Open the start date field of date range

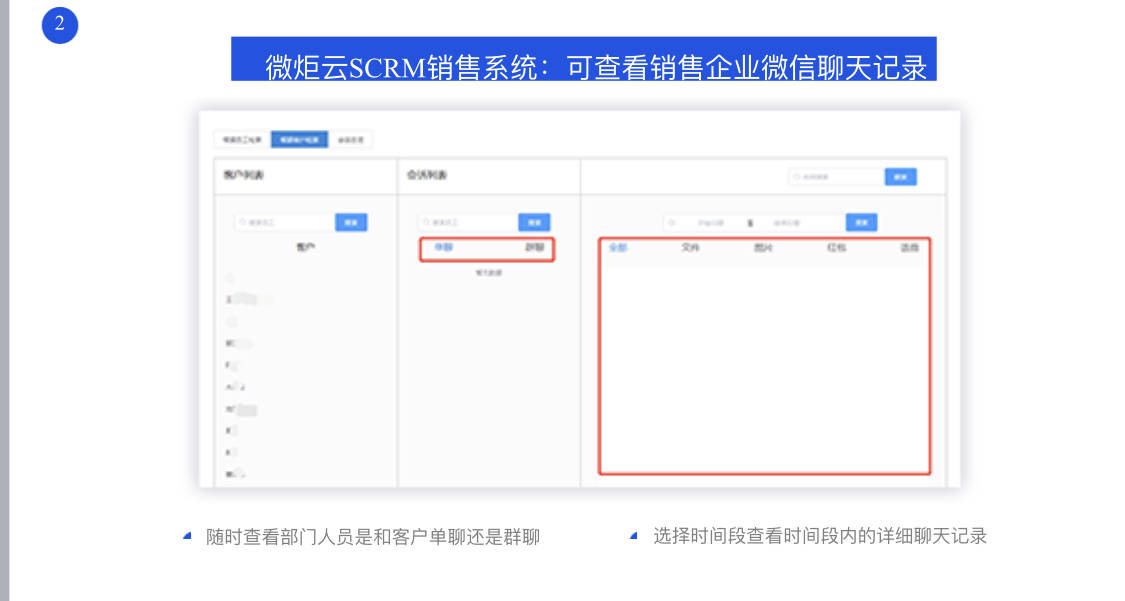tap(712, 223)
